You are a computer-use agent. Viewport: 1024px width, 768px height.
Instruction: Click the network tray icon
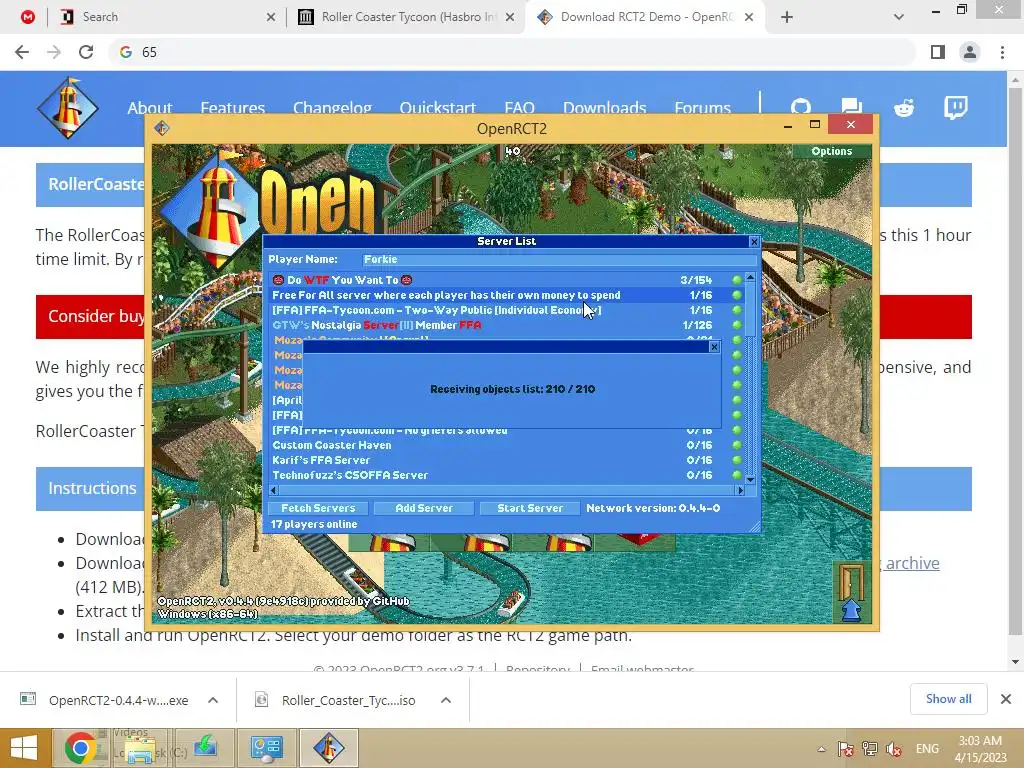click(869, 749)
